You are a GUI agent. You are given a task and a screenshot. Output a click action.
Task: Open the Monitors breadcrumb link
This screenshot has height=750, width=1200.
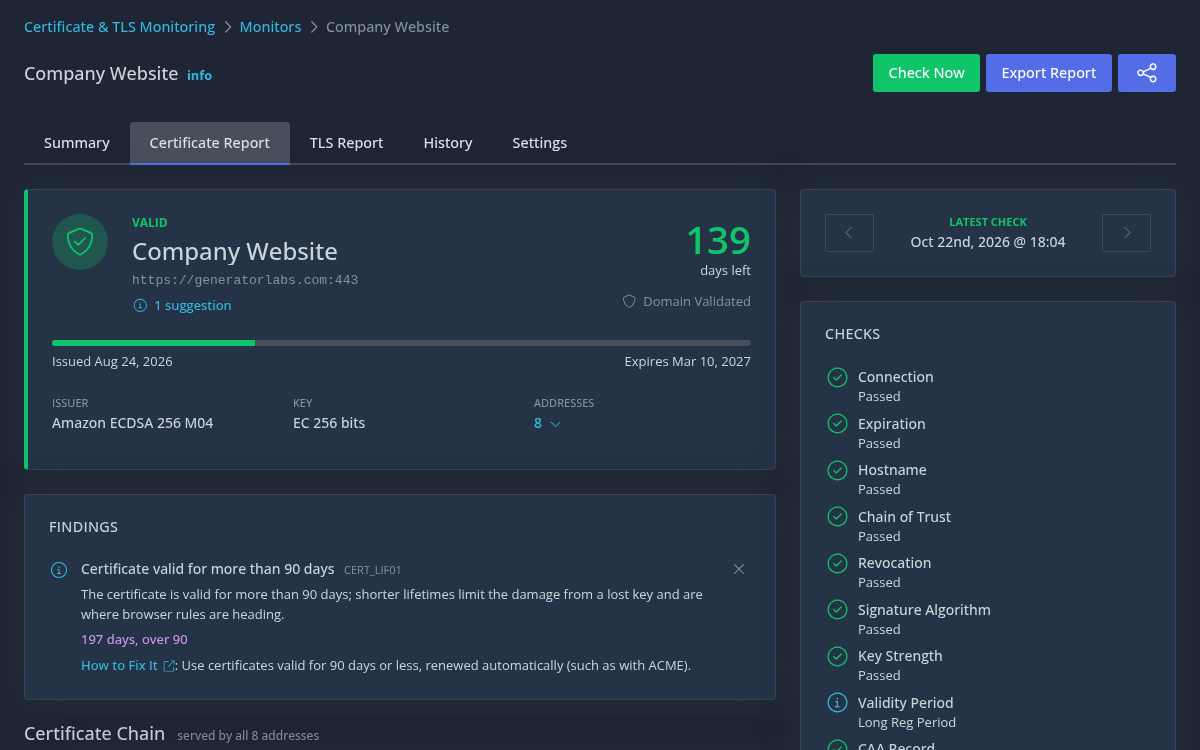coord(270,27)
